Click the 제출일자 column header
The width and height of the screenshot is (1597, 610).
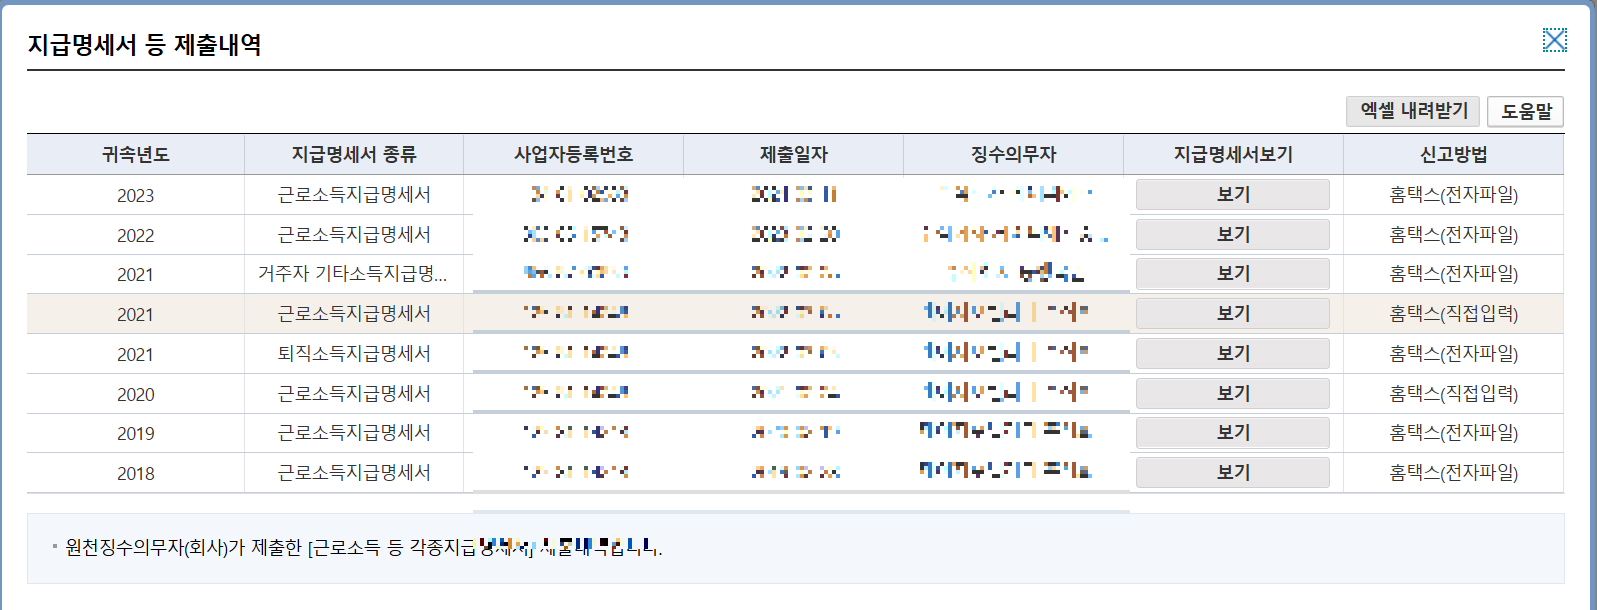(794, 155)
